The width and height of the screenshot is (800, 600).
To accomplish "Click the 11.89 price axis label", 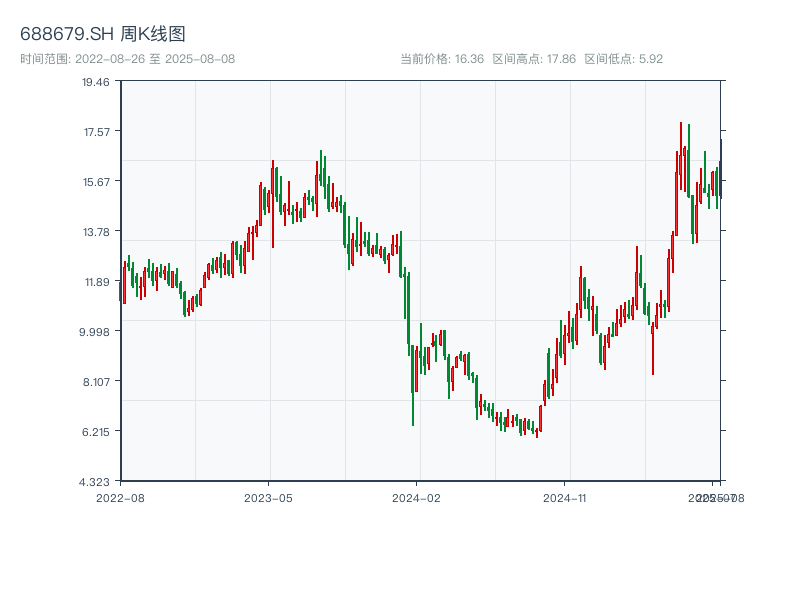I will click(x=96, y=282).
